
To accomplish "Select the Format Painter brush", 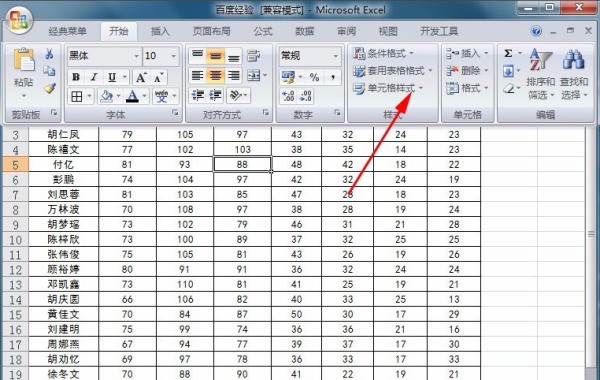I will [x=49, y=88].
